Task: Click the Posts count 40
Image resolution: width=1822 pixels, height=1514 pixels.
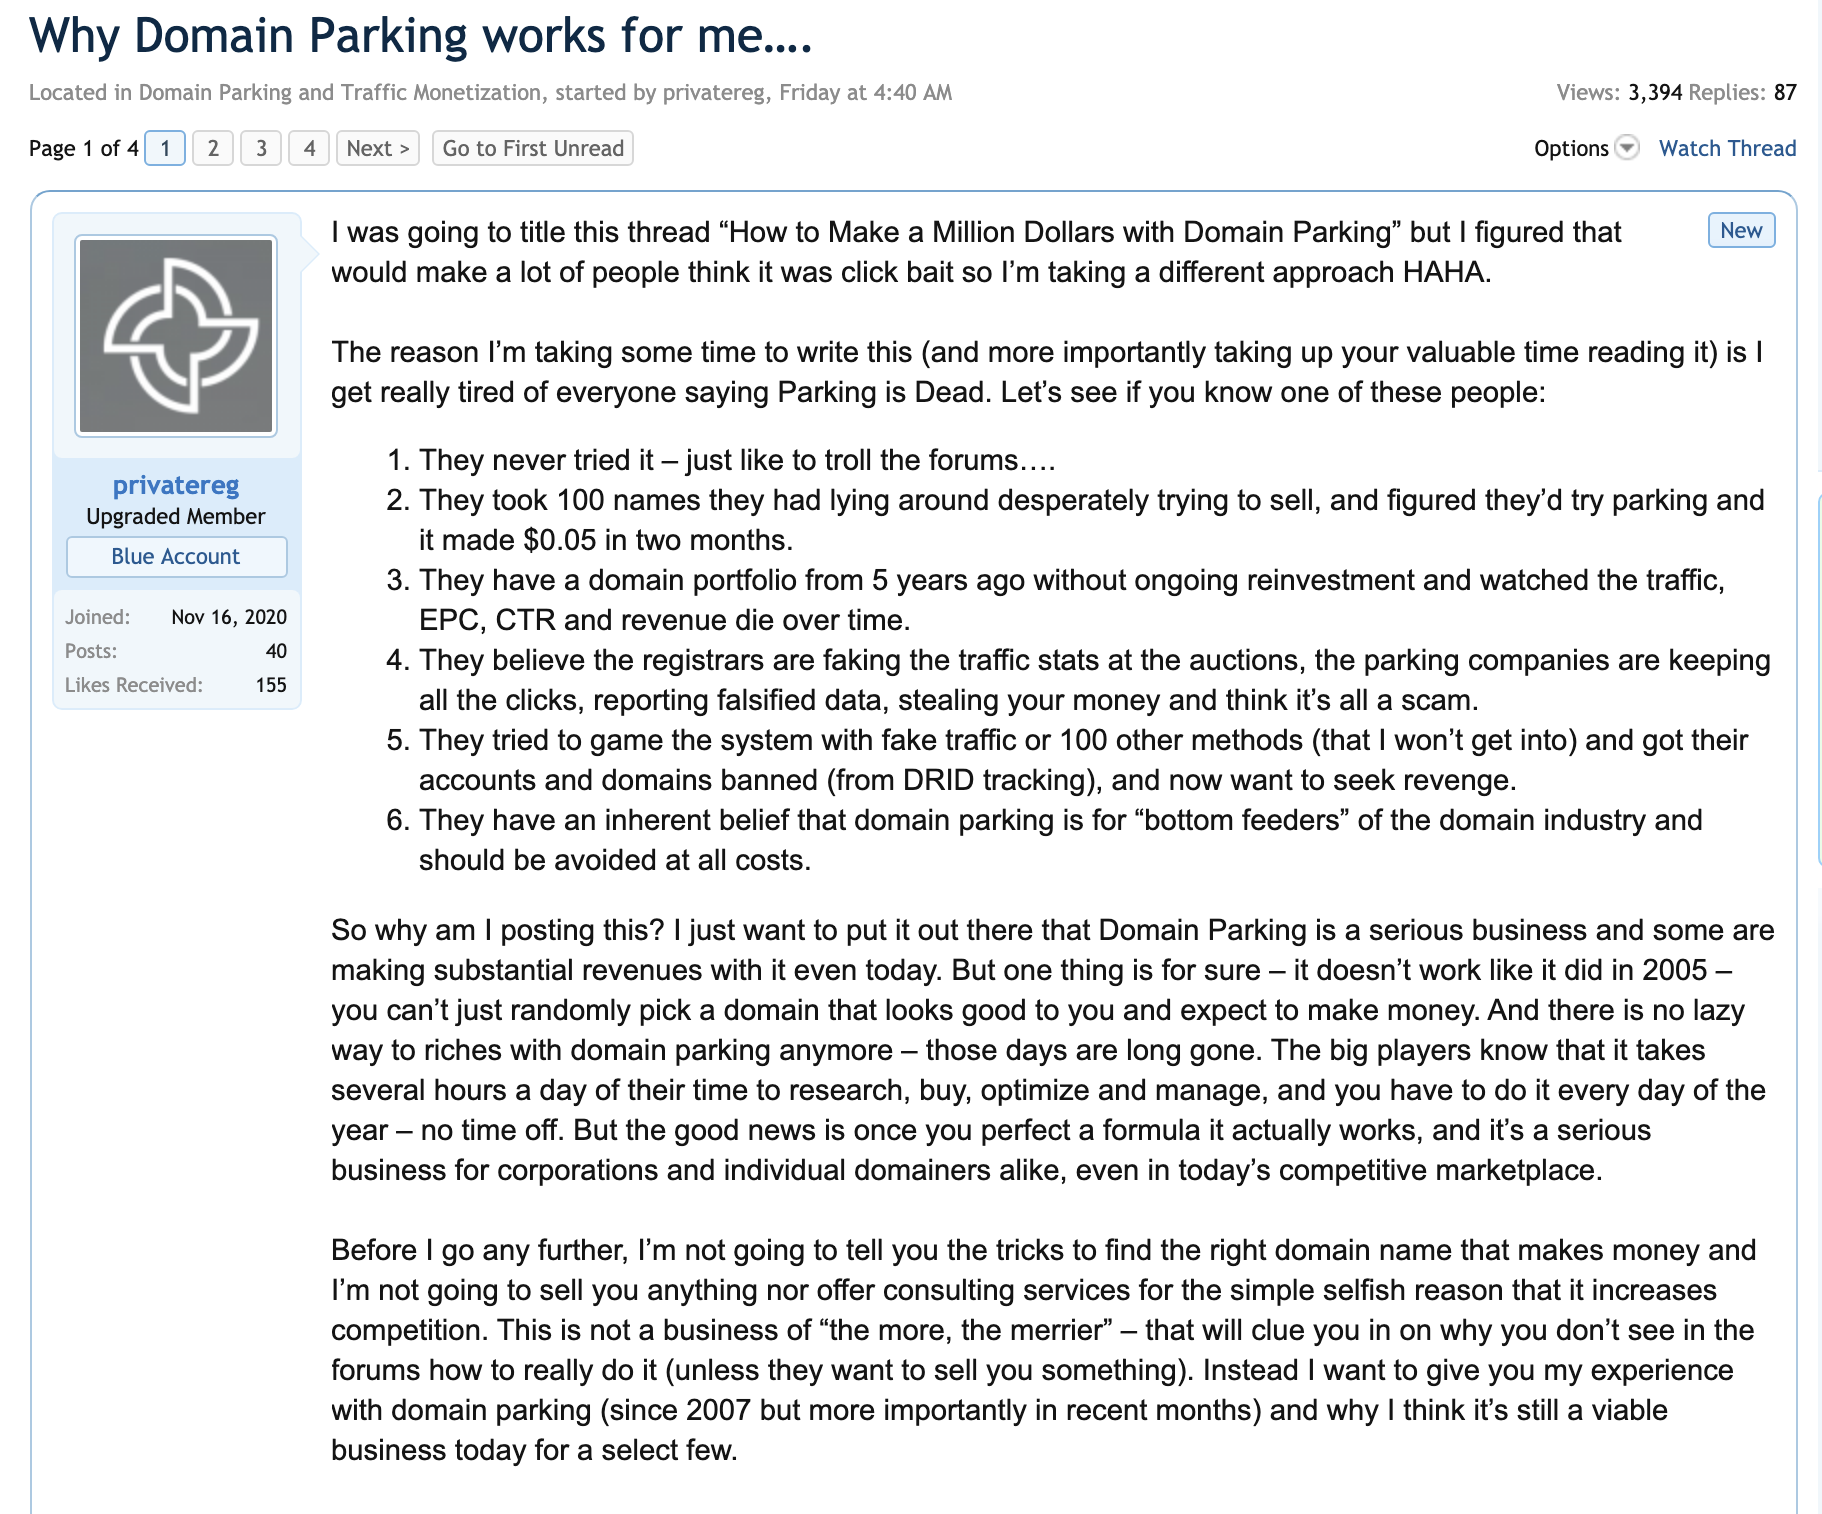Action: [276, 651]
